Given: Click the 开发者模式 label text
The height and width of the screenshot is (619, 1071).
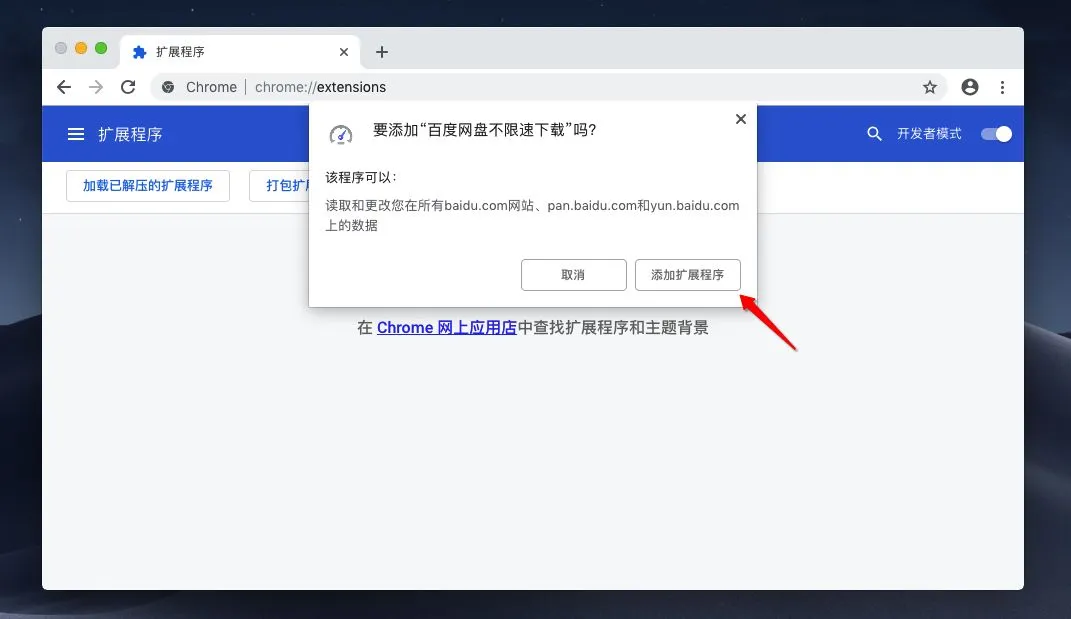Looking at the screenshot, I should click(x=929, y=134).
